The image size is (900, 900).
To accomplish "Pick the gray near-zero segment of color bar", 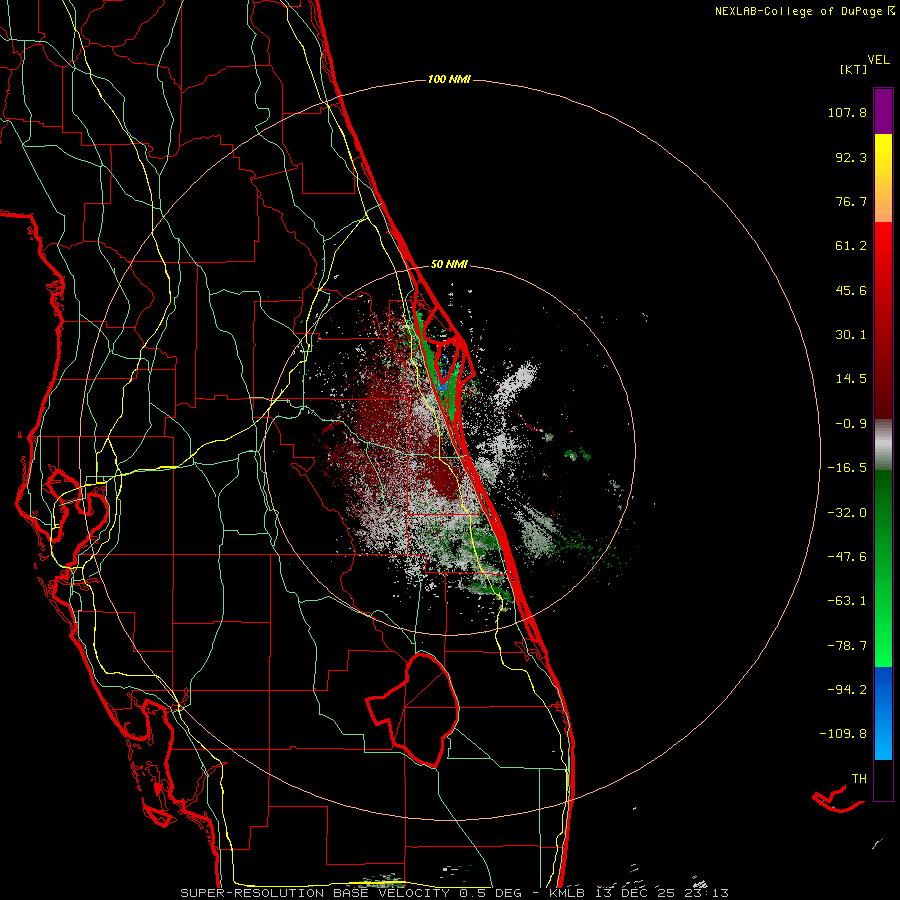I will 883,444.
